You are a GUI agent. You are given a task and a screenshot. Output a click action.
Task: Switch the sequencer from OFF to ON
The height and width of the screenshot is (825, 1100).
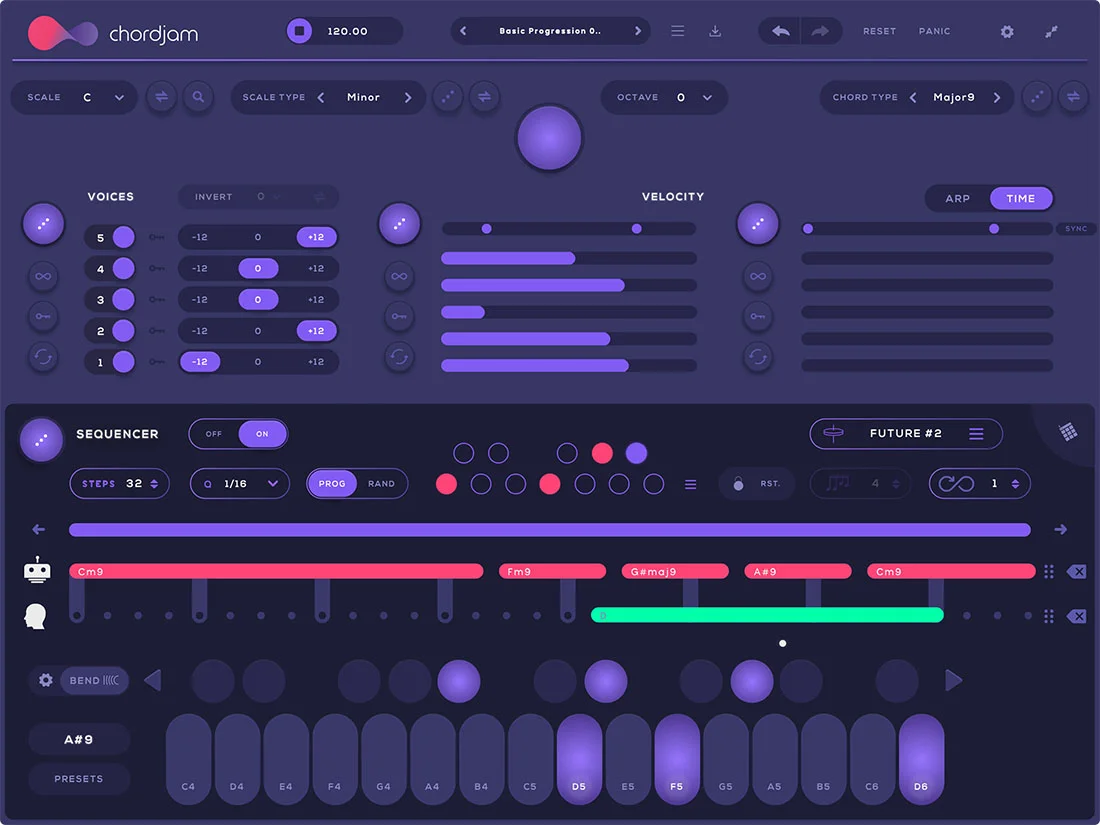click(x=262, y=434)
